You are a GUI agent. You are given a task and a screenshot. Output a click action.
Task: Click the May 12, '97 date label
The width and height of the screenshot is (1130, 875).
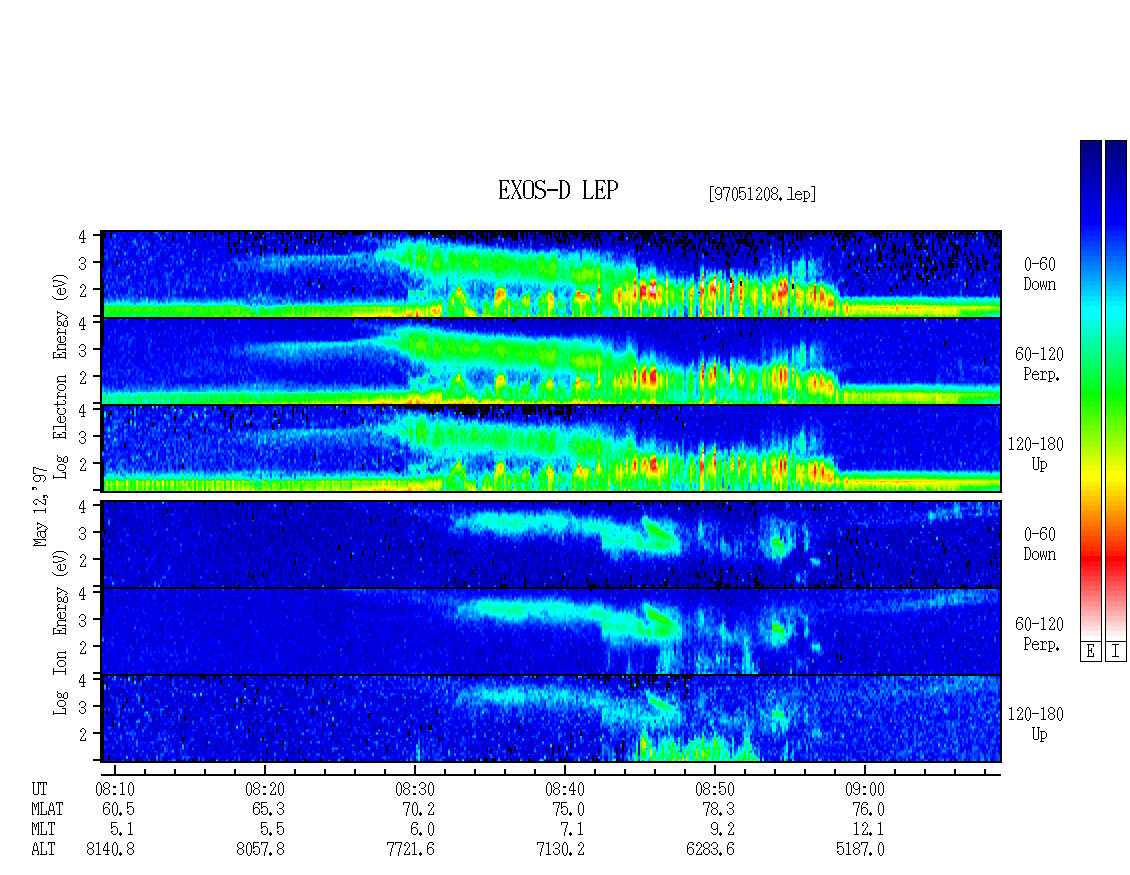pos(40,507)
